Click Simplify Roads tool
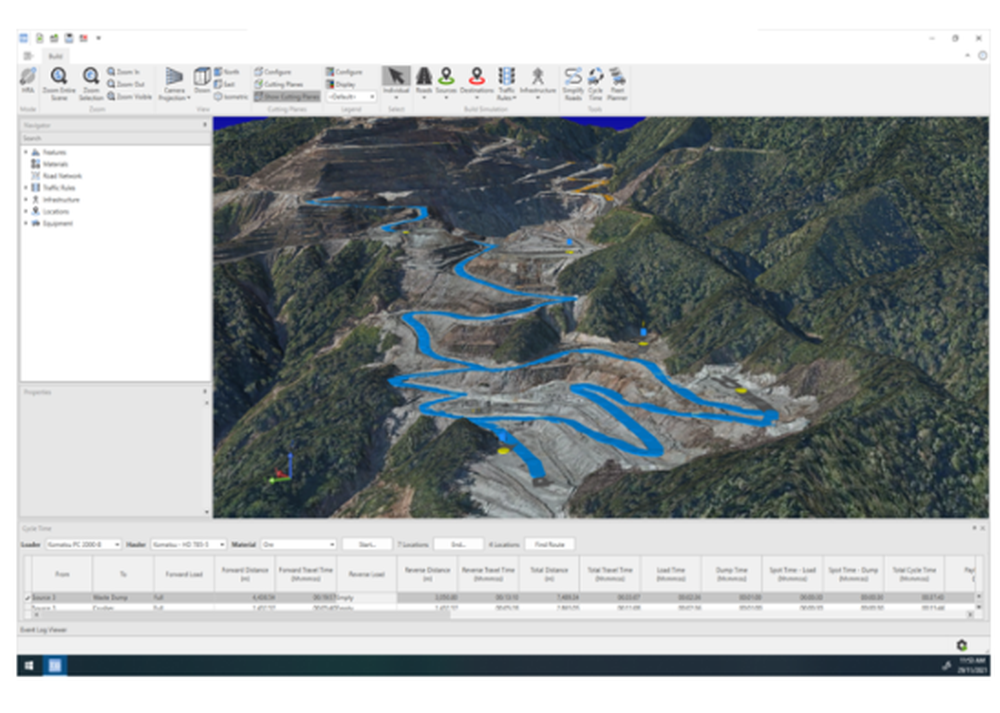Screen dimensions: 1000x713 point(573,84)
